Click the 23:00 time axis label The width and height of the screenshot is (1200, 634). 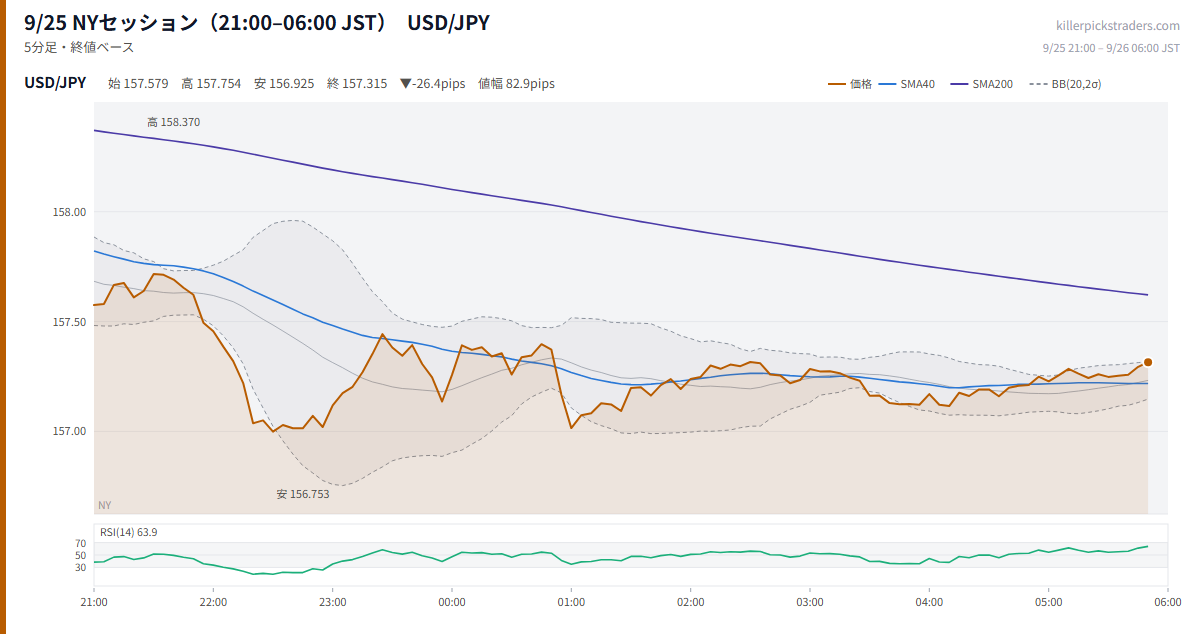coord(333,602)
